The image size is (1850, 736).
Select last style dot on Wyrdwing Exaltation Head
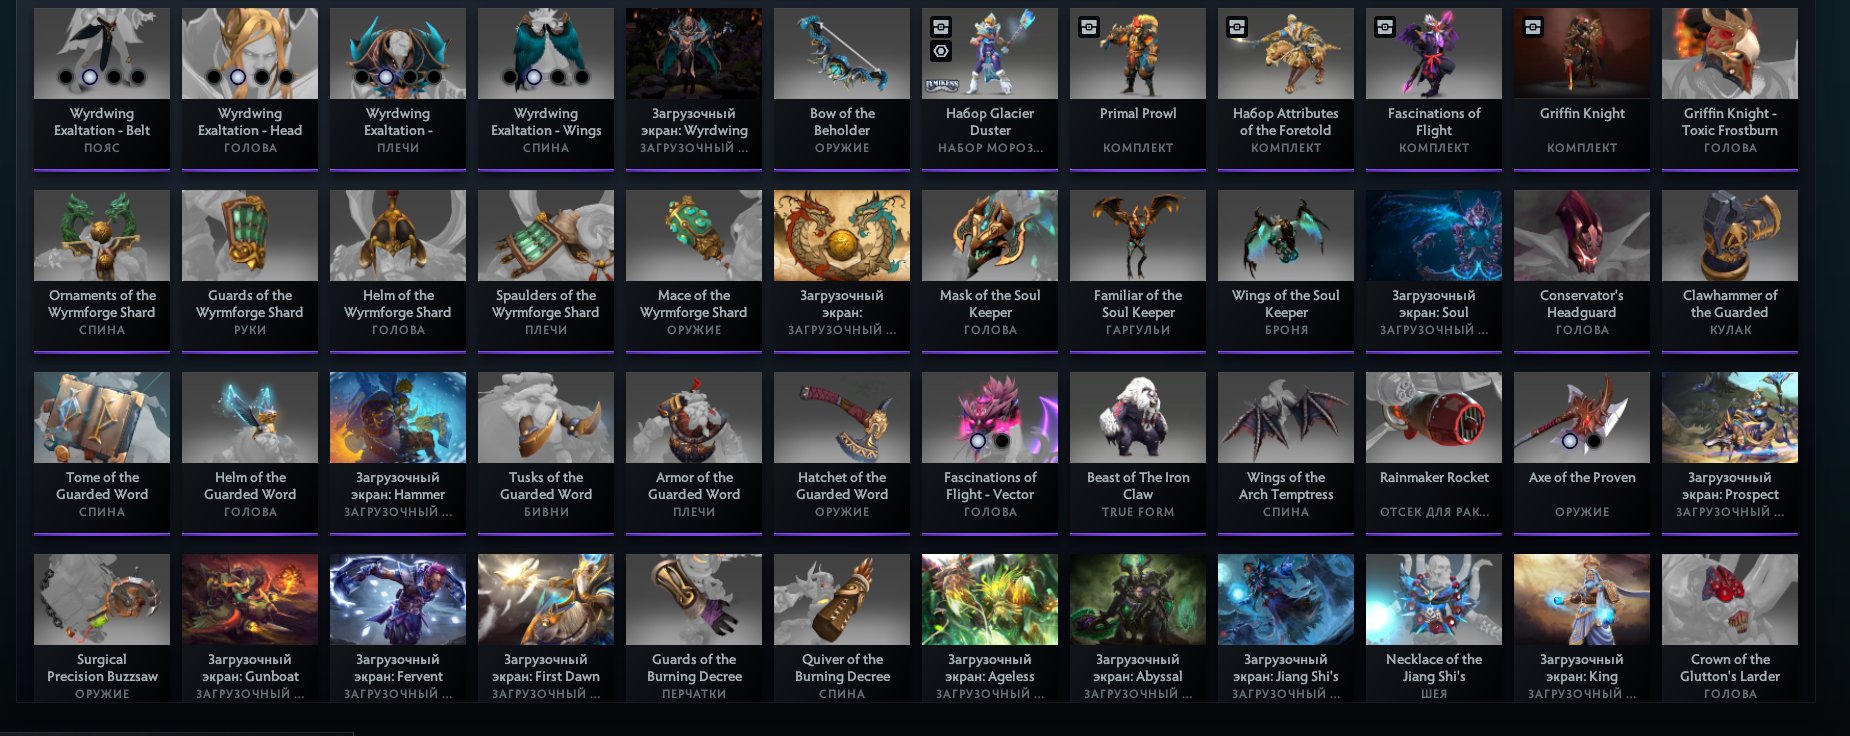286,77
